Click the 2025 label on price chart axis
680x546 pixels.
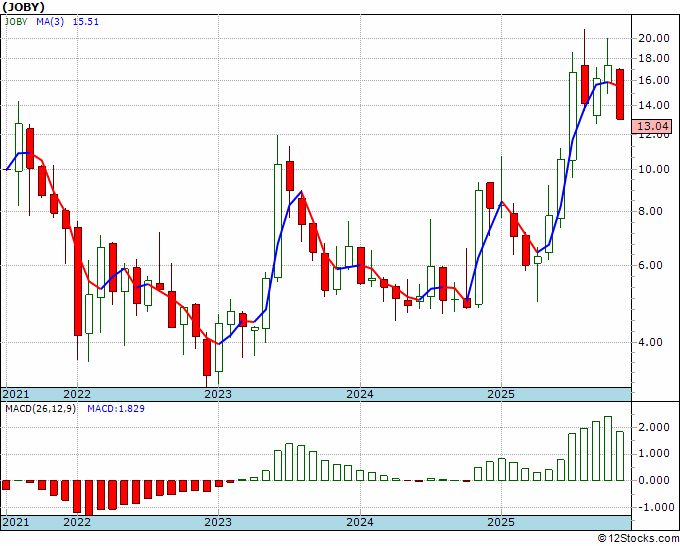pyautogui.click(x=501, y=394)
